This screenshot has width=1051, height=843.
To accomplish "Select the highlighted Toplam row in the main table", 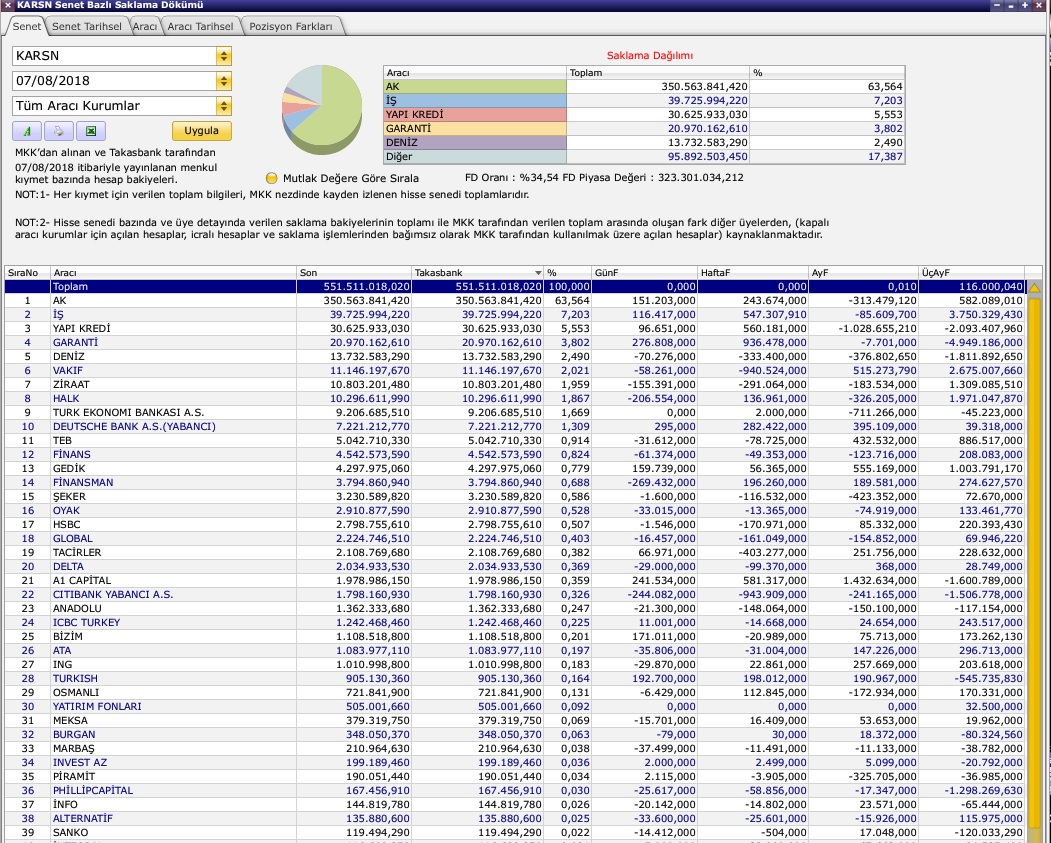I will 515,287.
